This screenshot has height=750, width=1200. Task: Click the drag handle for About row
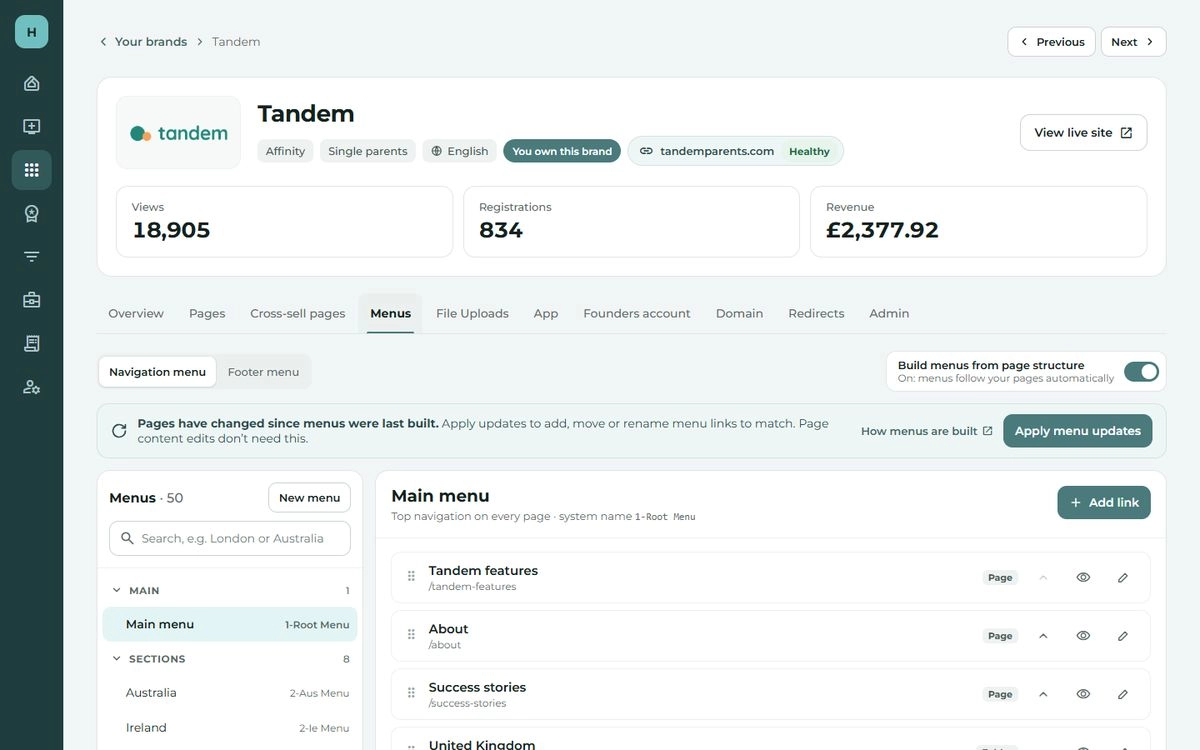coord(411,635)
